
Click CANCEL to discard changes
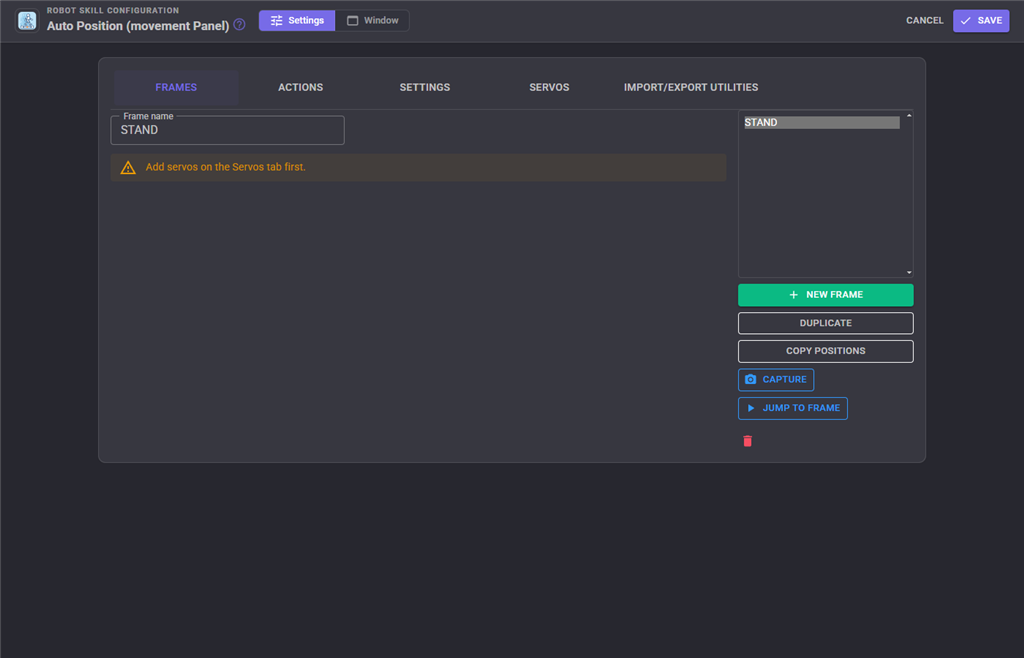[925, 20]
